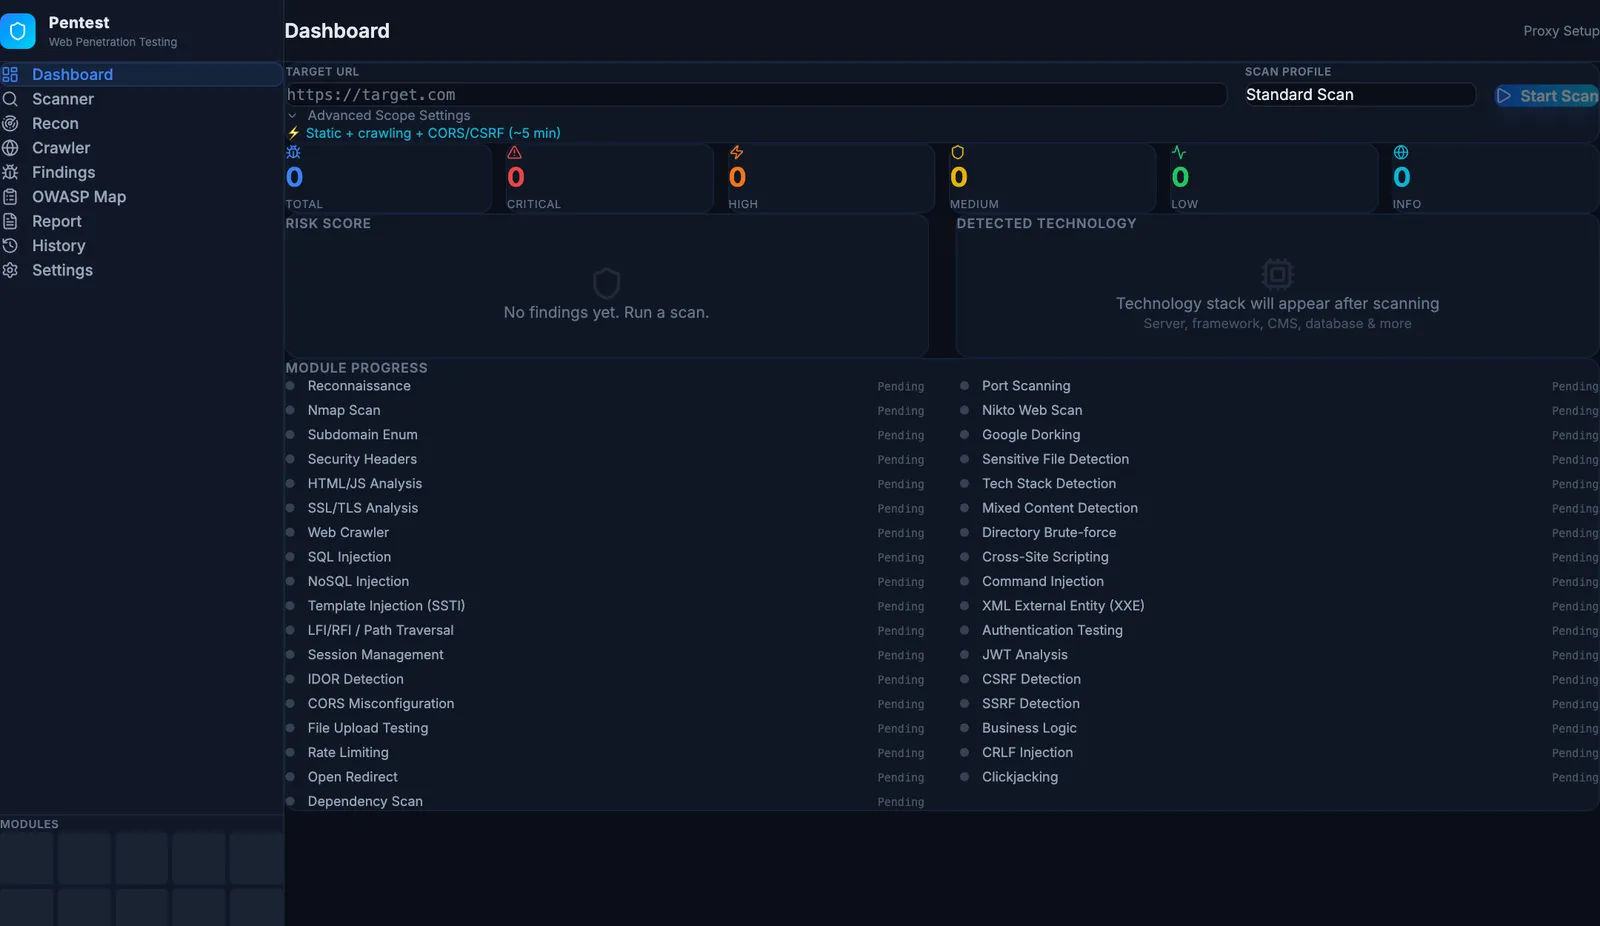This screenshot has width=1600, height=926.
Task: Click the Clickjacking module row
Action: (1279, 777)
